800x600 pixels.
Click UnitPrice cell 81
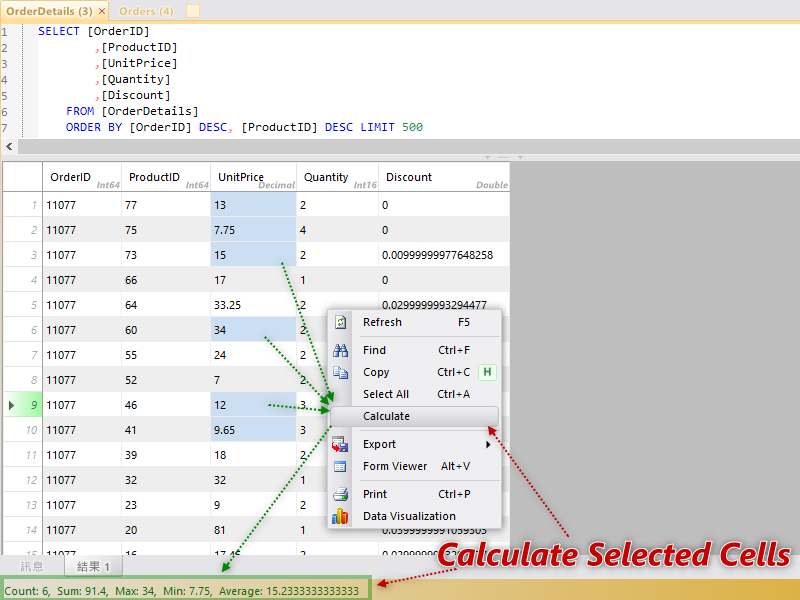click(253, 530)
